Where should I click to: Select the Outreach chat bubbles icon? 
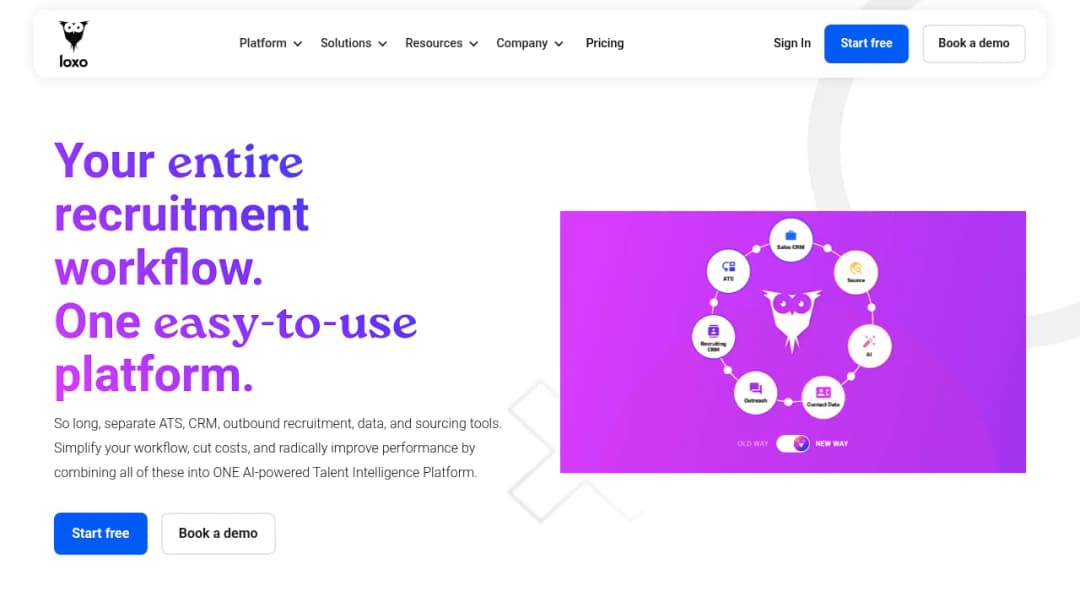coord(756,392)
